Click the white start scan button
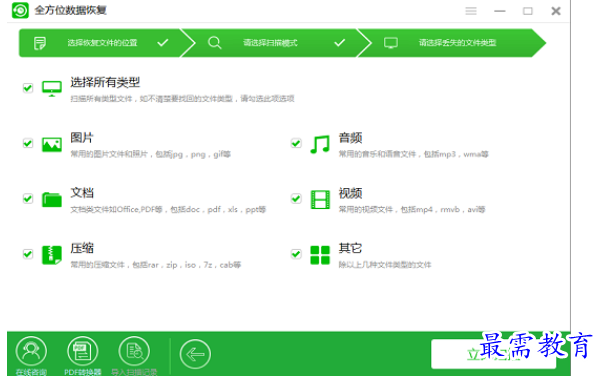This screenshot has width=601, height=377. 494,354
